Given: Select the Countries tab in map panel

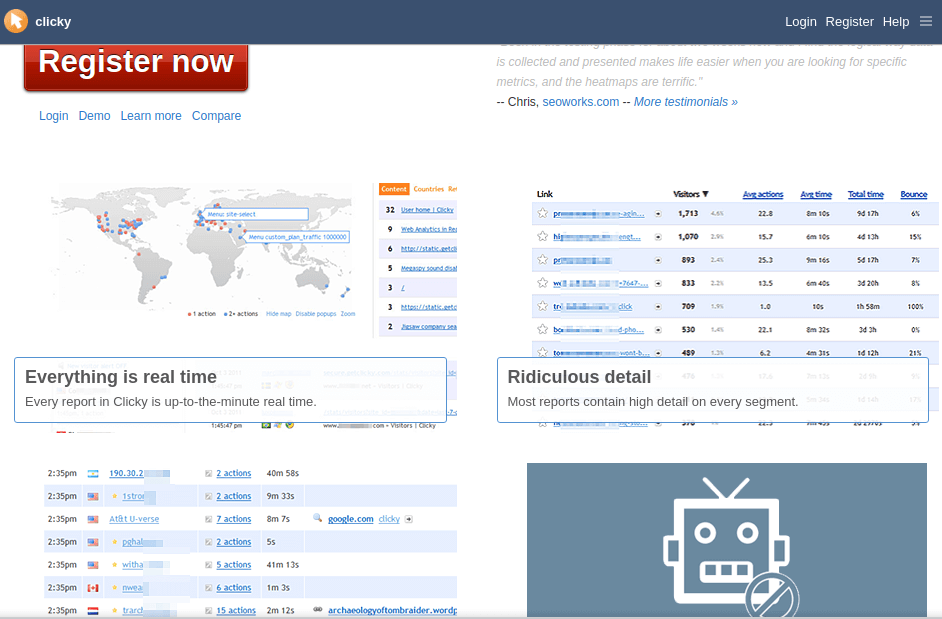Looking at the screenshot, I should pos(429,189).
